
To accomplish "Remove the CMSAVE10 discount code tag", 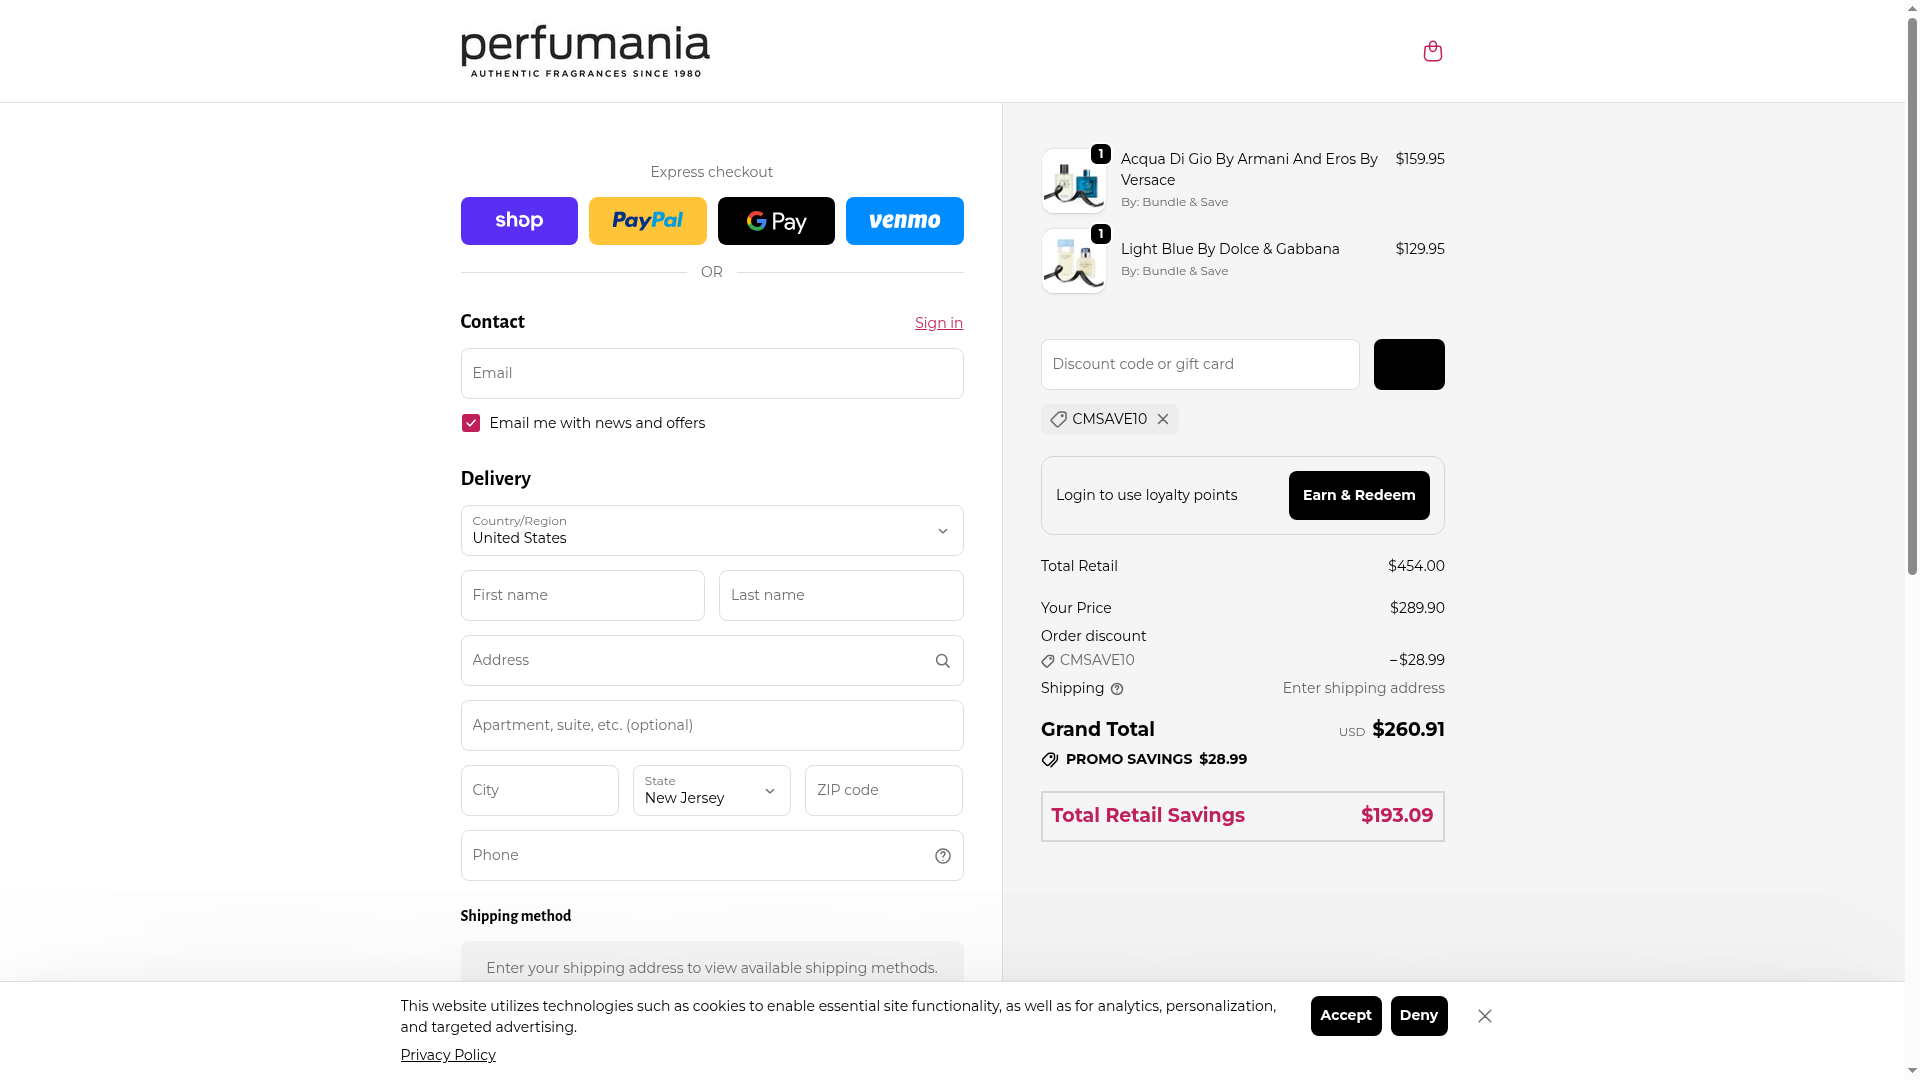I will (1163, 419).
